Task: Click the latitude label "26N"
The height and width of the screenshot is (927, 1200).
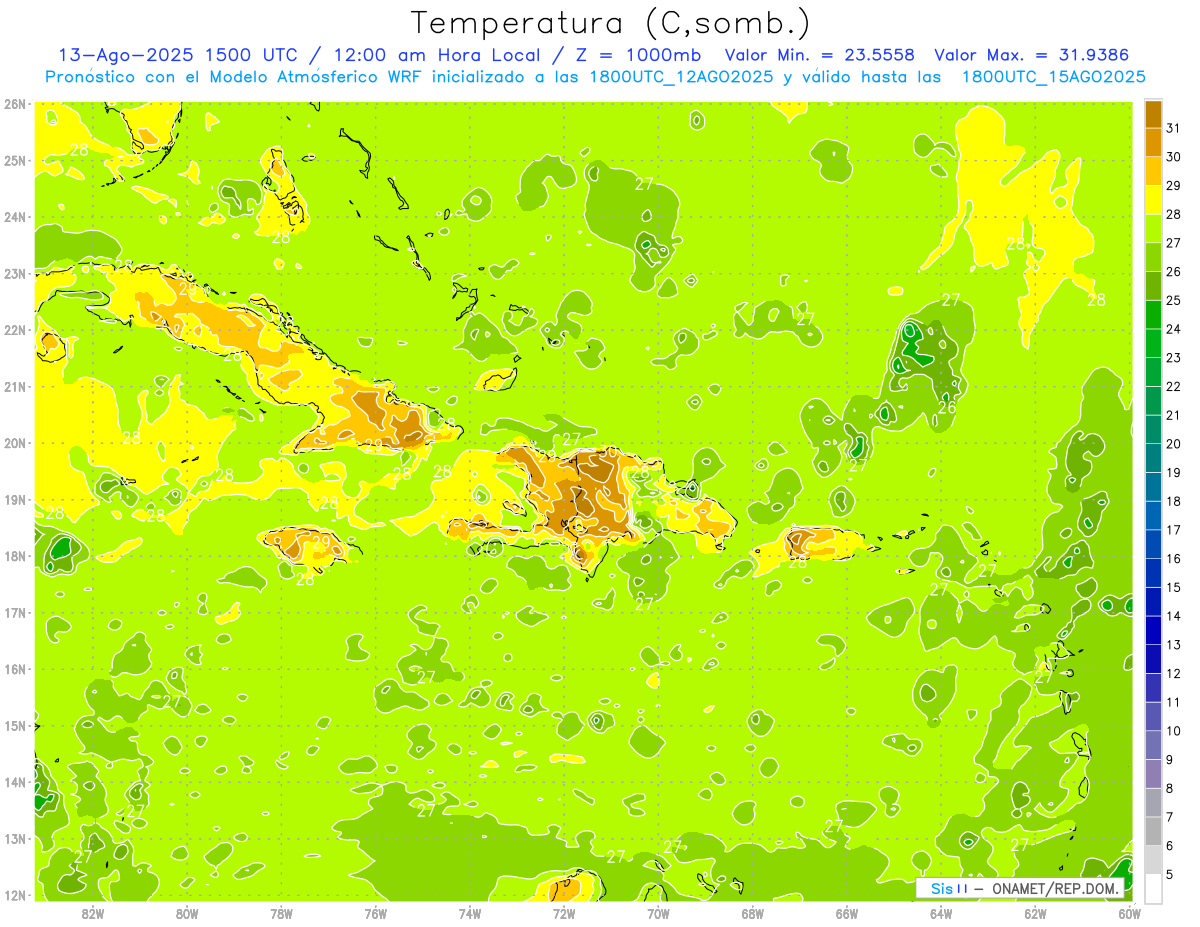Action: 15,104
